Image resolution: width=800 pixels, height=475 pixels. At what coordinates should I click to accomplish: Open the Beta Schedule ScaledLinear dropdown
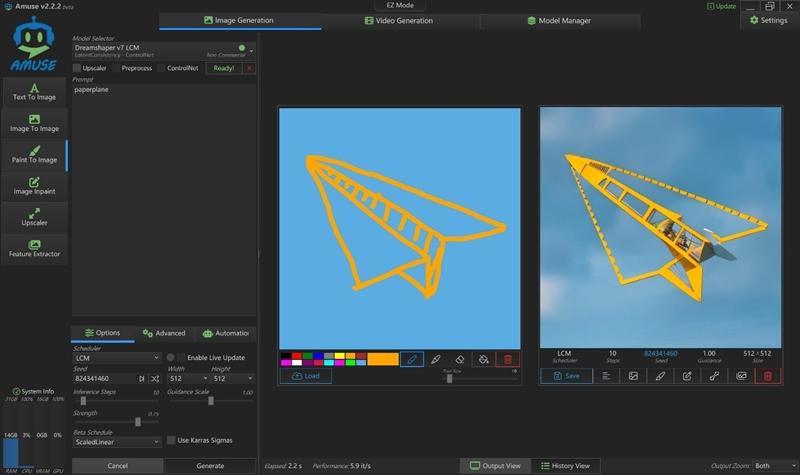(x=116, y=441)
